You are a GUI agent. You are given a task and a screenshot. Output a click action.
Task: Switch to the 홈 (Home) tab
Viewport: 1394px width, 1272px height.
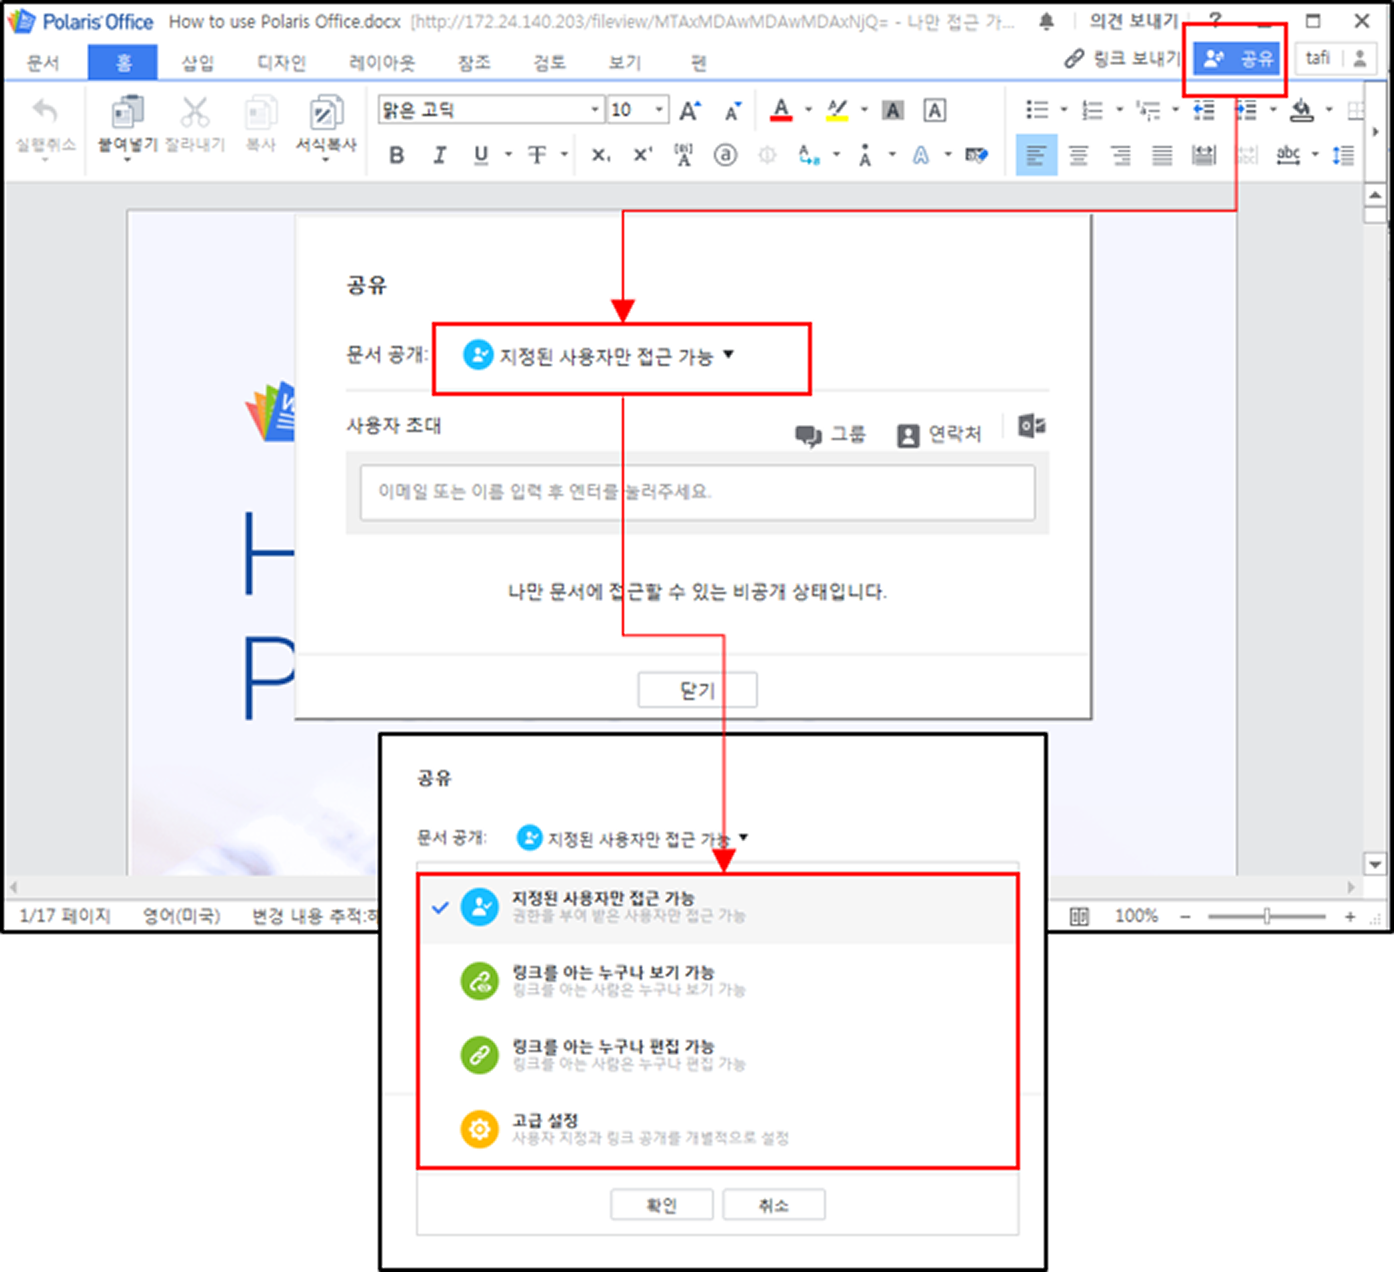pos(123,62)
